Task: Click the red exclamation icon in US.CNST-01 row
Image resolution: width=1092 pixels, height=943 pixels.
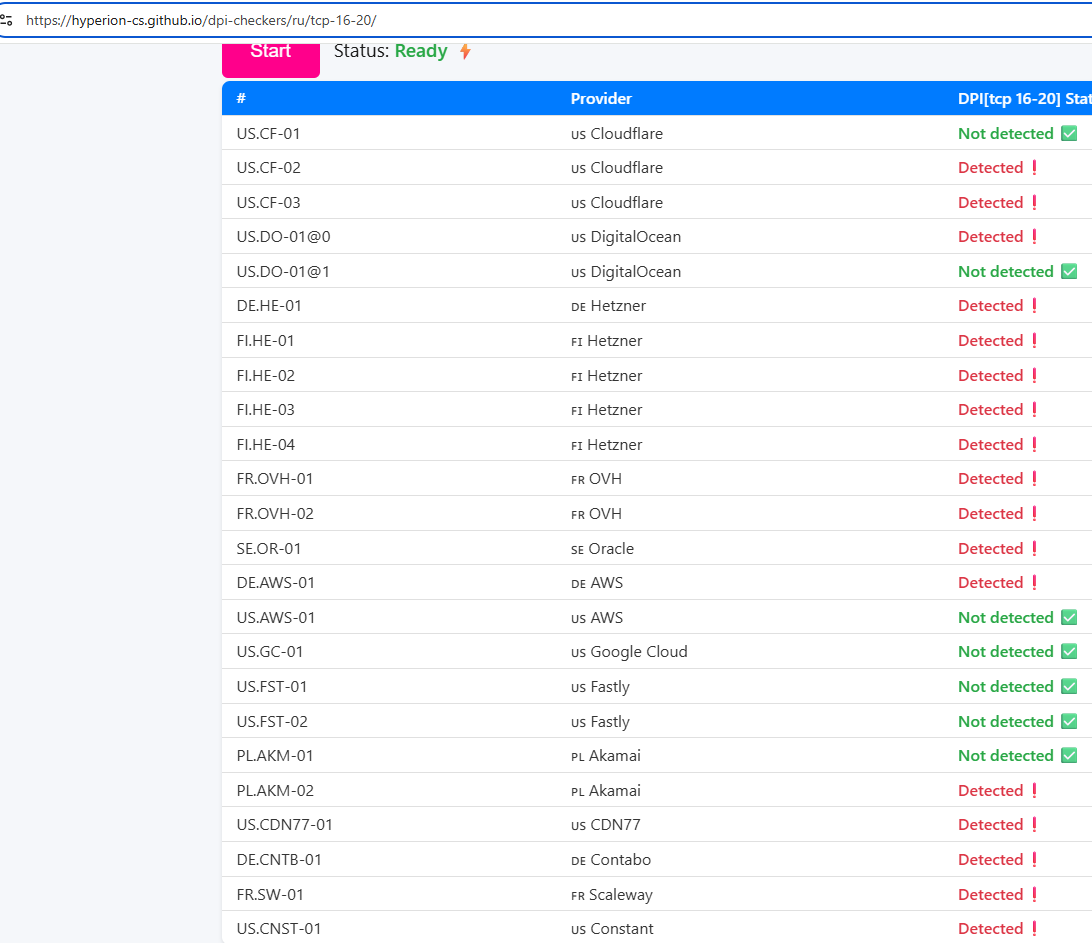Action: click(x=1034, y=928)
